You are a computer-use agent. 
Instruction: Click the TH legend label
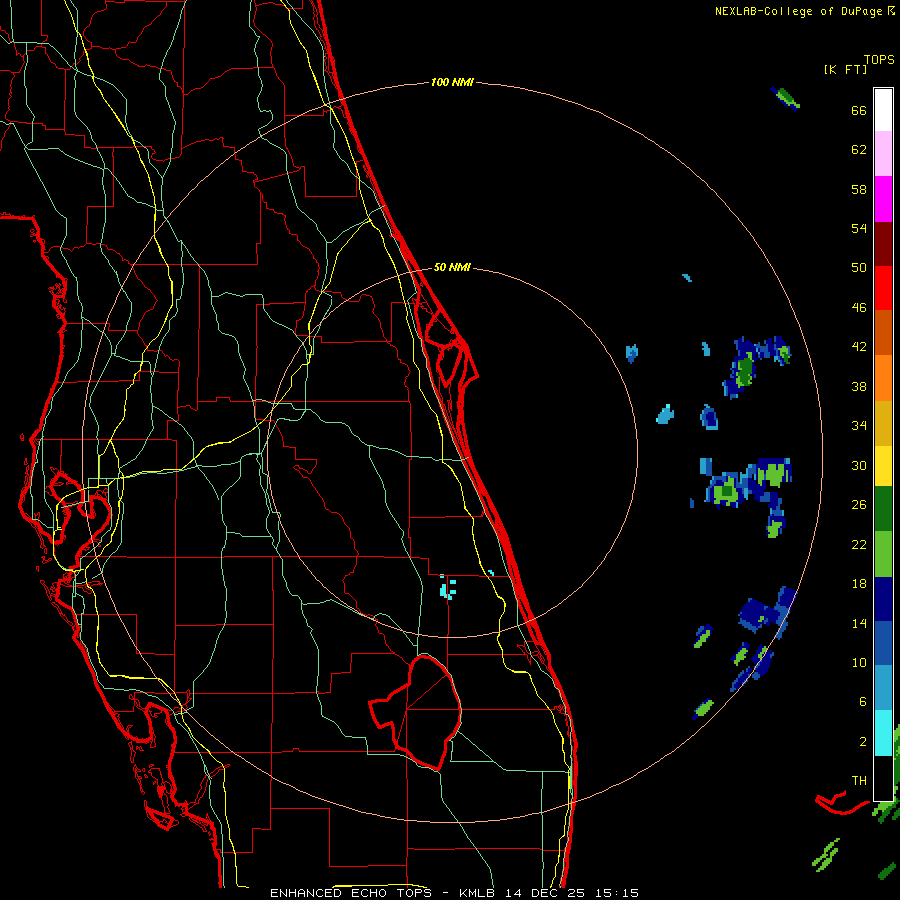pos(859,781)
